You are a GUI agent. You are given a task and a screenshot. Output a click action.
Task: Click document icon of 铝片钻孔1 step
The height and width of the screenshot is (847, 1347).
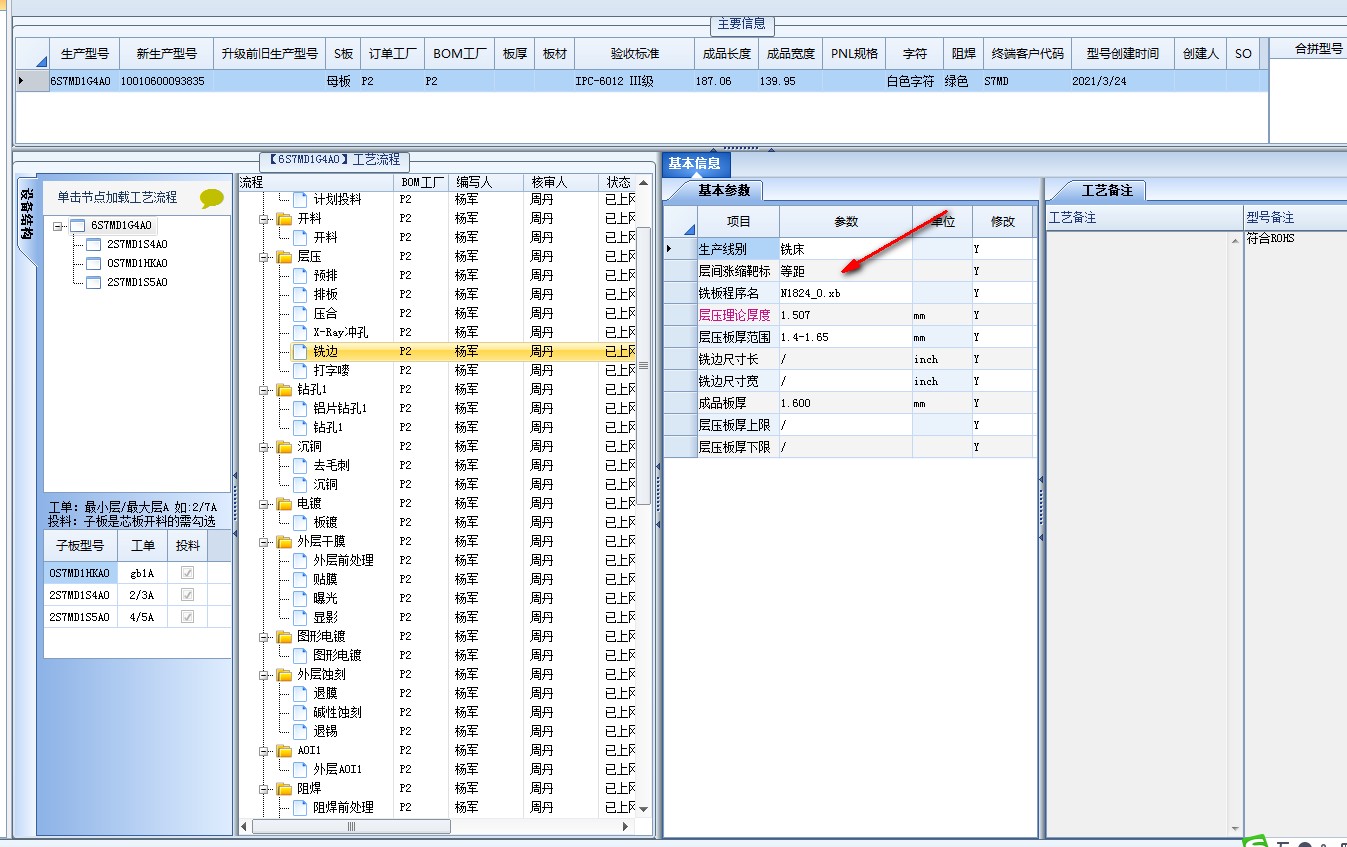[300, 409]
